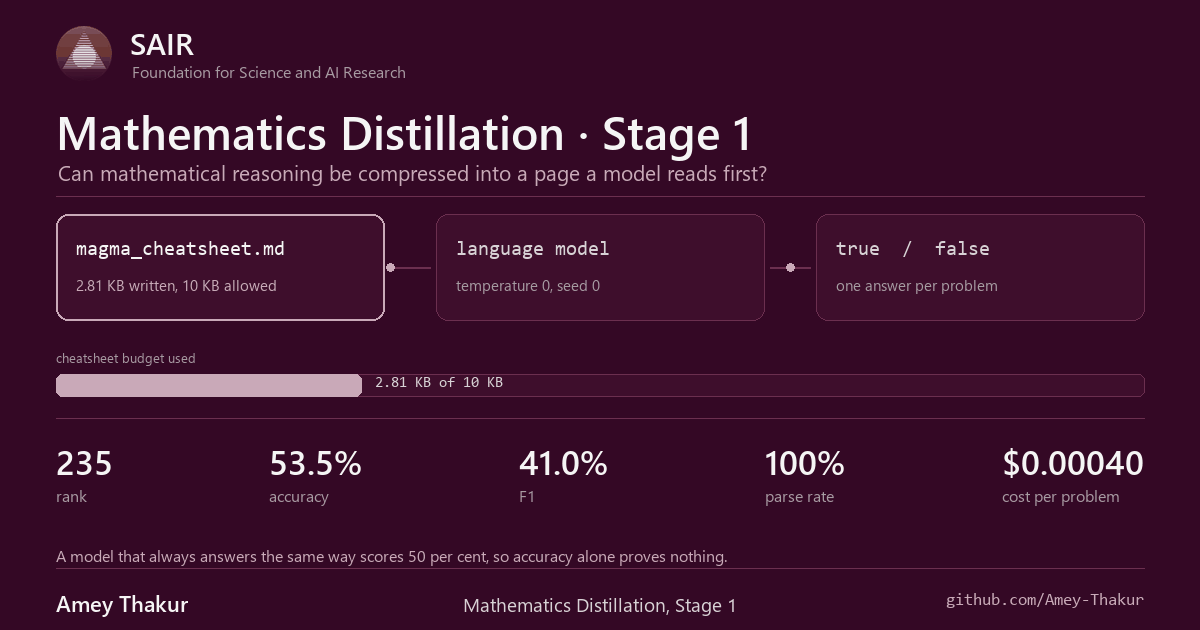
Task: Select the true / false card
Action: coord(980,267)
